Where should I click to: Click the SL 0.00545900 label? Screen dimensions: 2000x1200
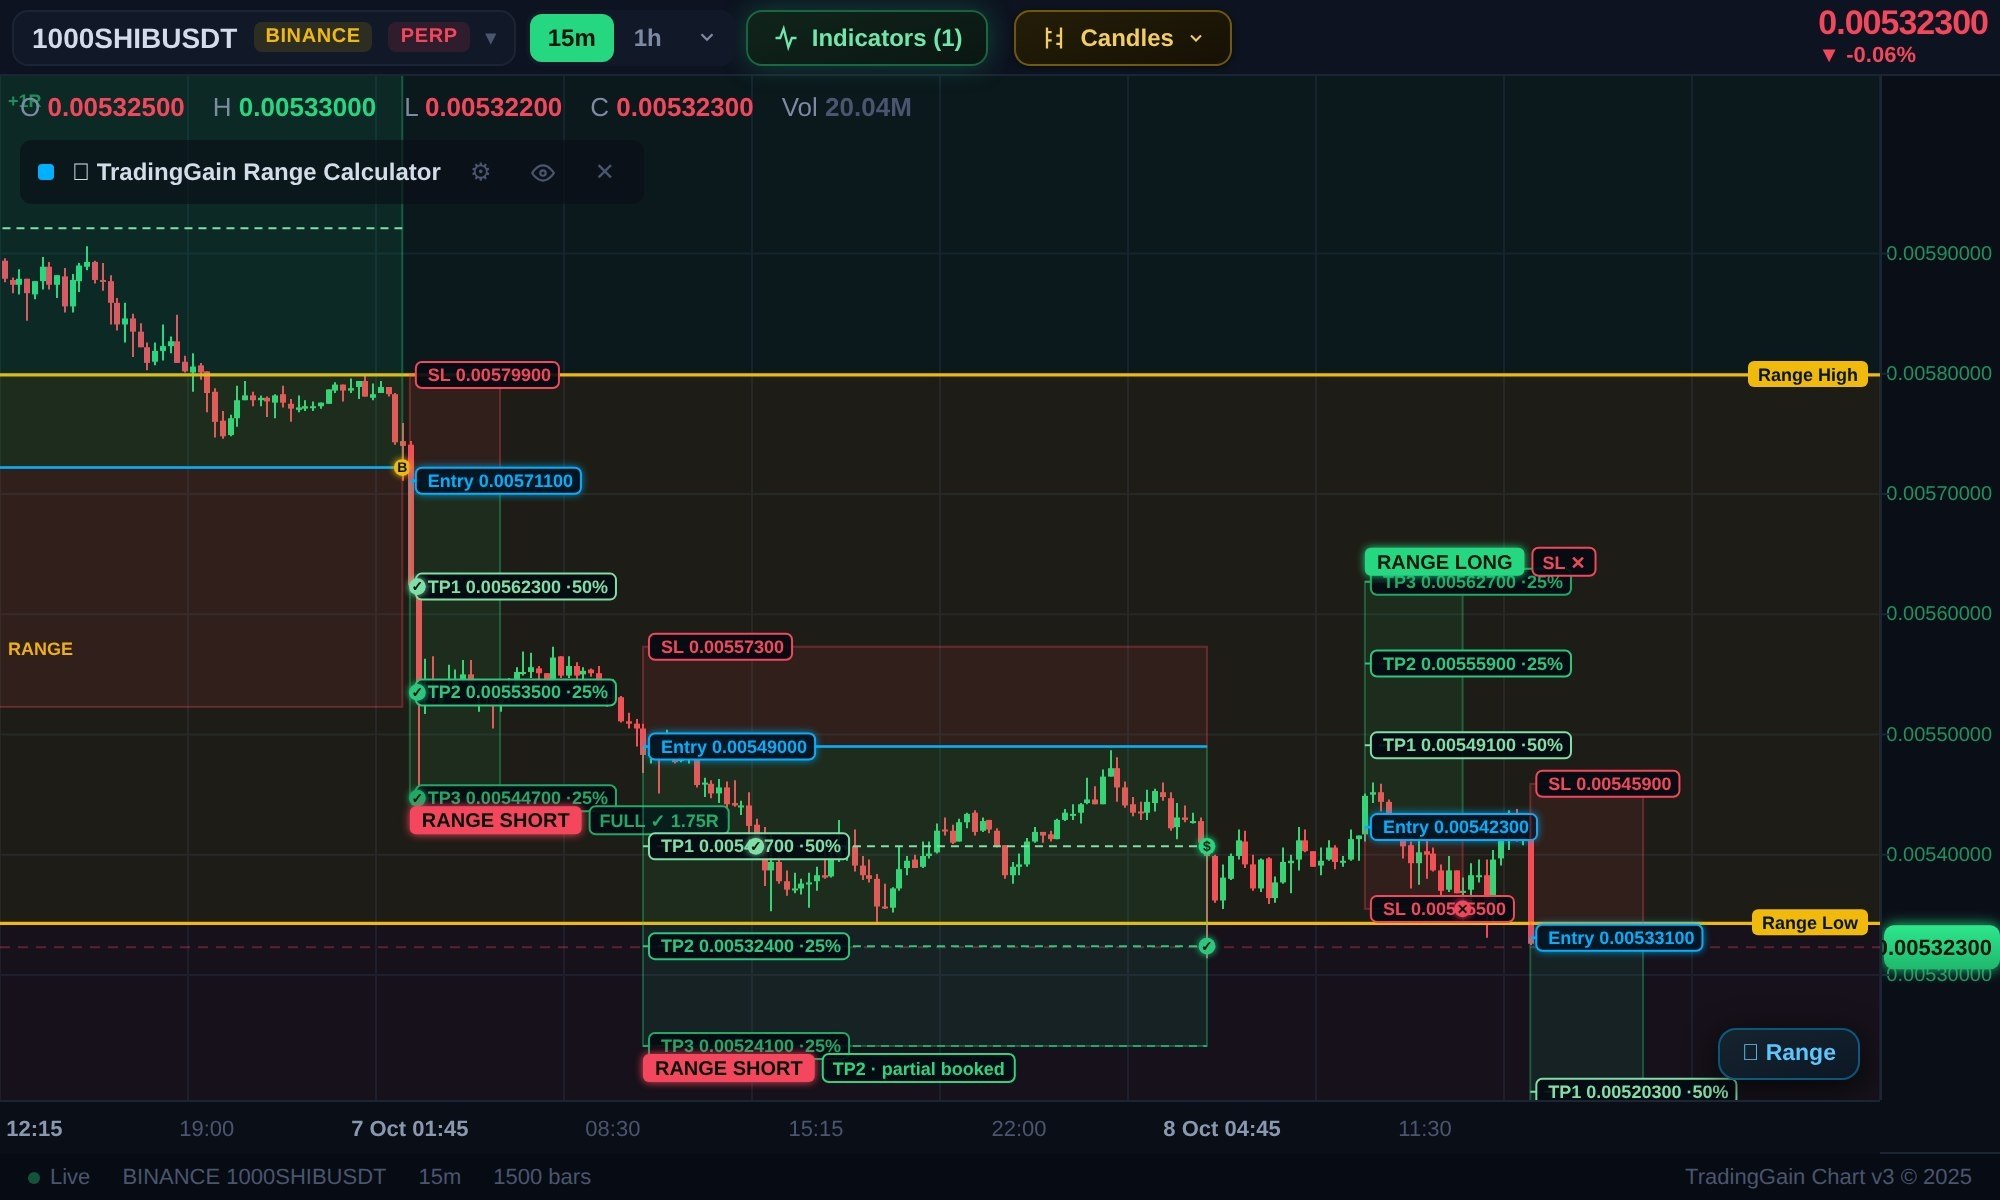(x=1608, y=784)
